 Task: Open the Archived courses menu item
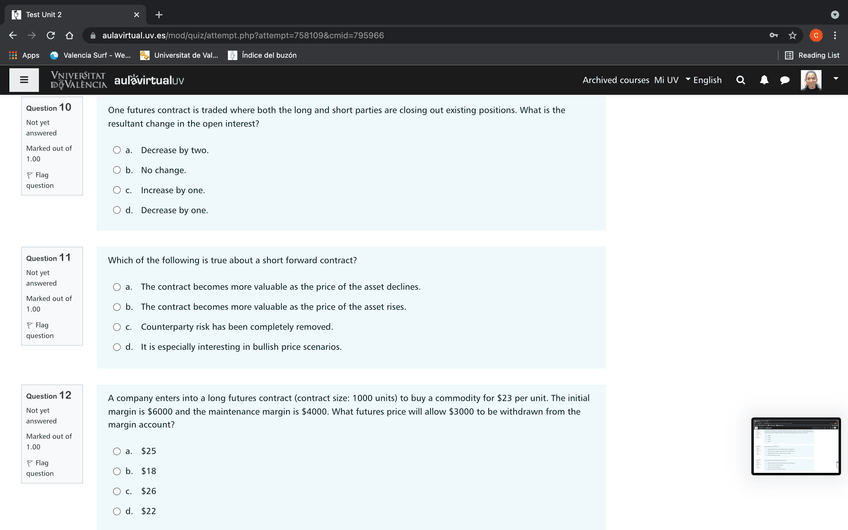click(615, 80)
